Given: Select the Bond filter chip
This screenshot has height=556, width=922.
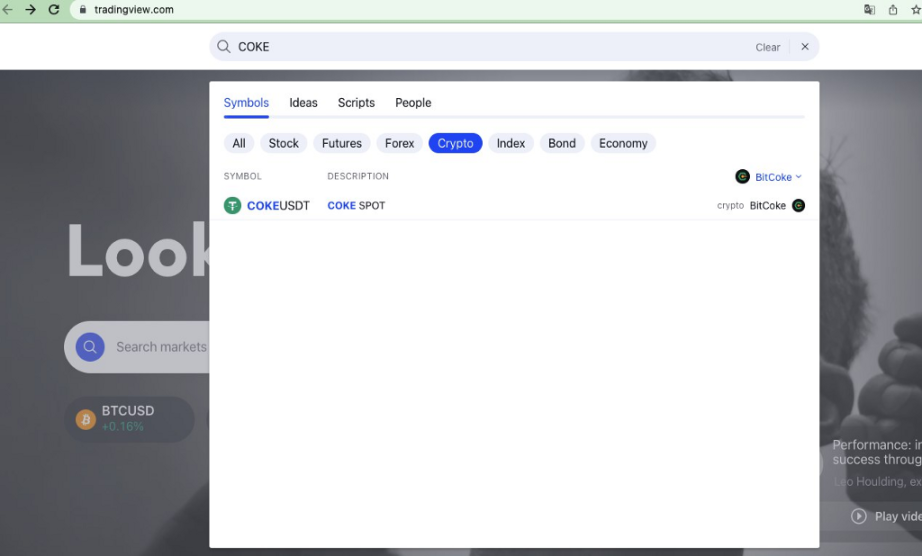Looking at the screenshot, I should [x=562, y=143].
